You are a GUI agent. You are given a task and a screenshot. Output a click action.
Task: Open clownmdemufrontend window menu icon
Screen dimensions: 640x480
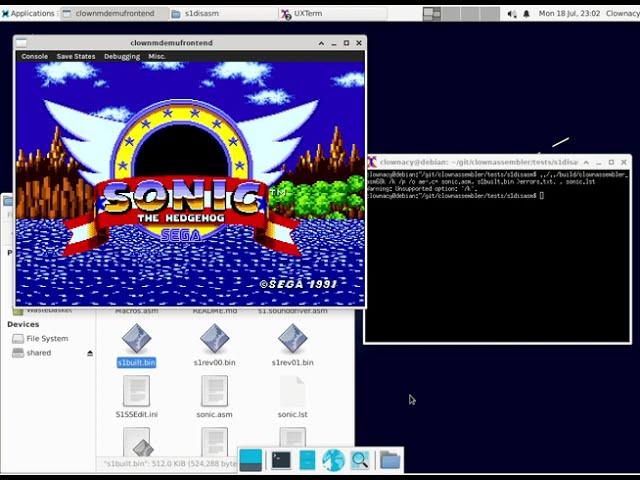[21, 43]
